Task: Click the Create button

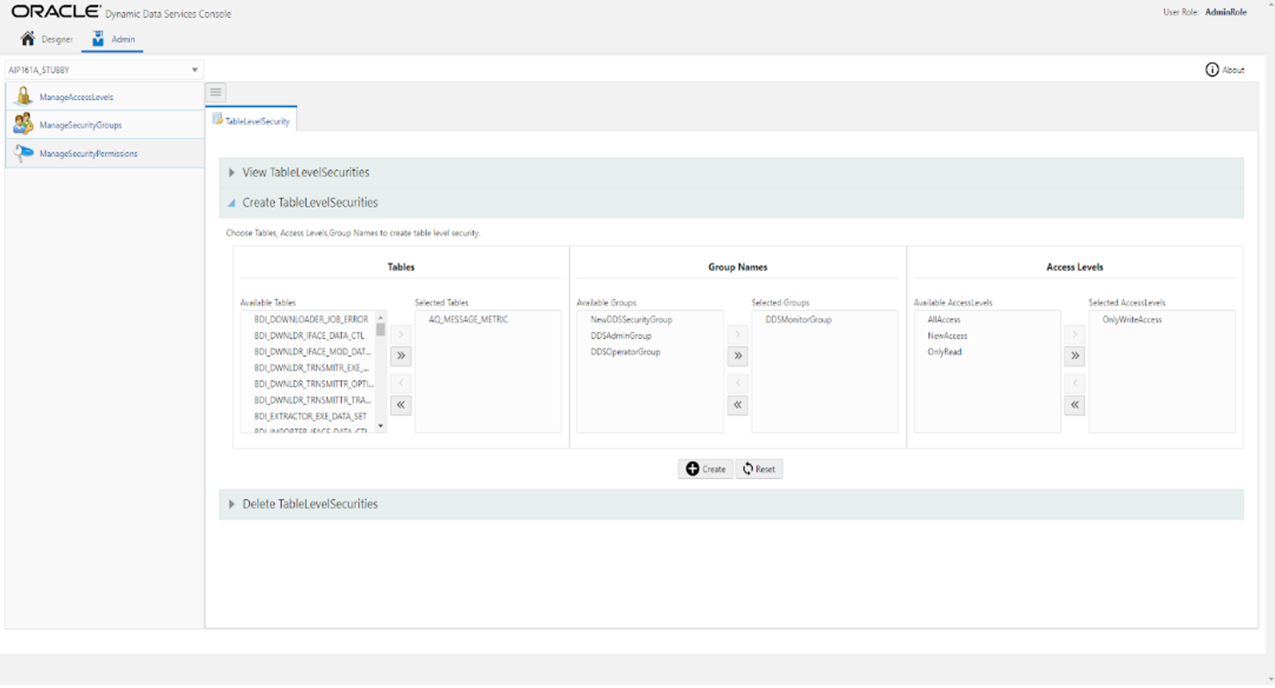Action: coord(705,468)
